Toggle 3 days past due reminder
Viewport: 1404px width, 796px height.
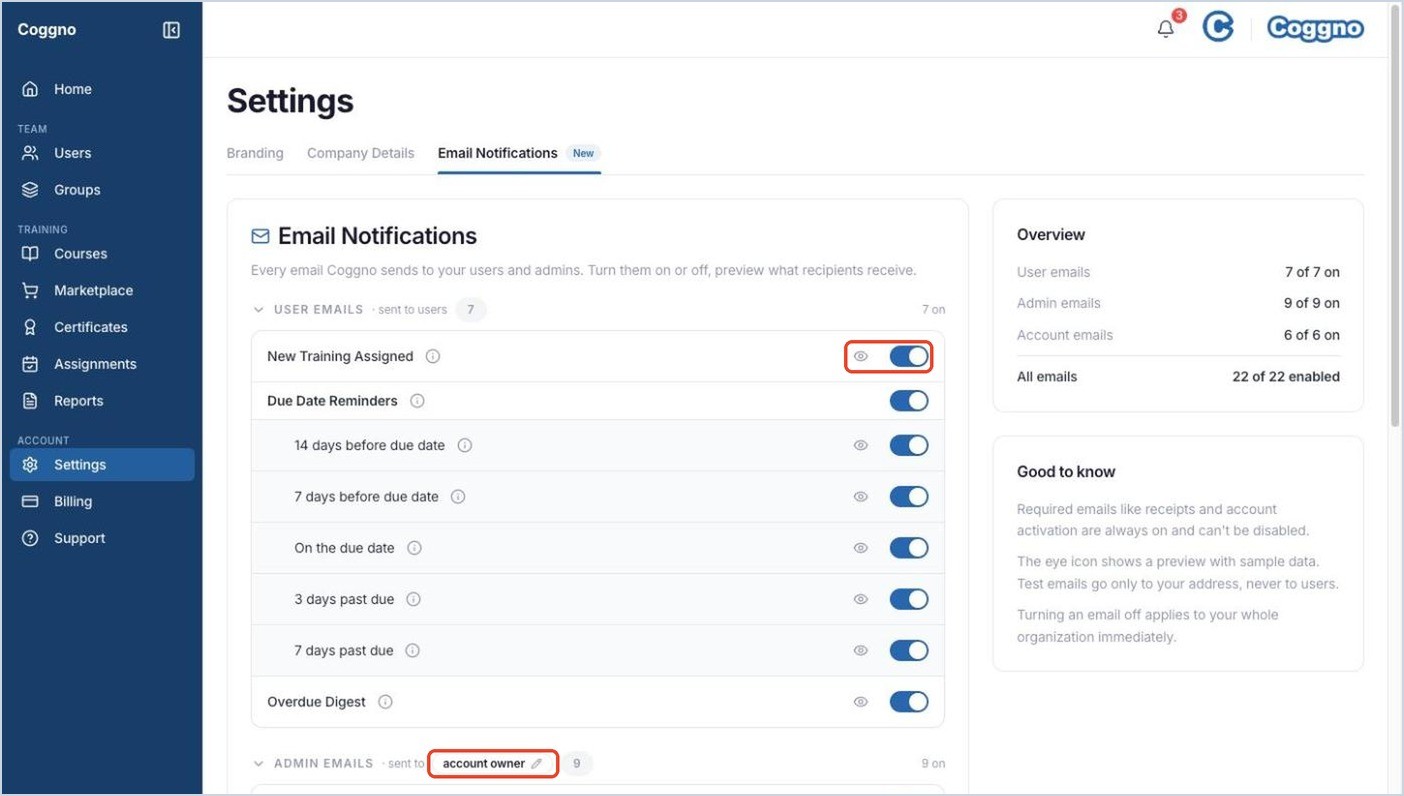pyautogui.click(x=909, y=599)
